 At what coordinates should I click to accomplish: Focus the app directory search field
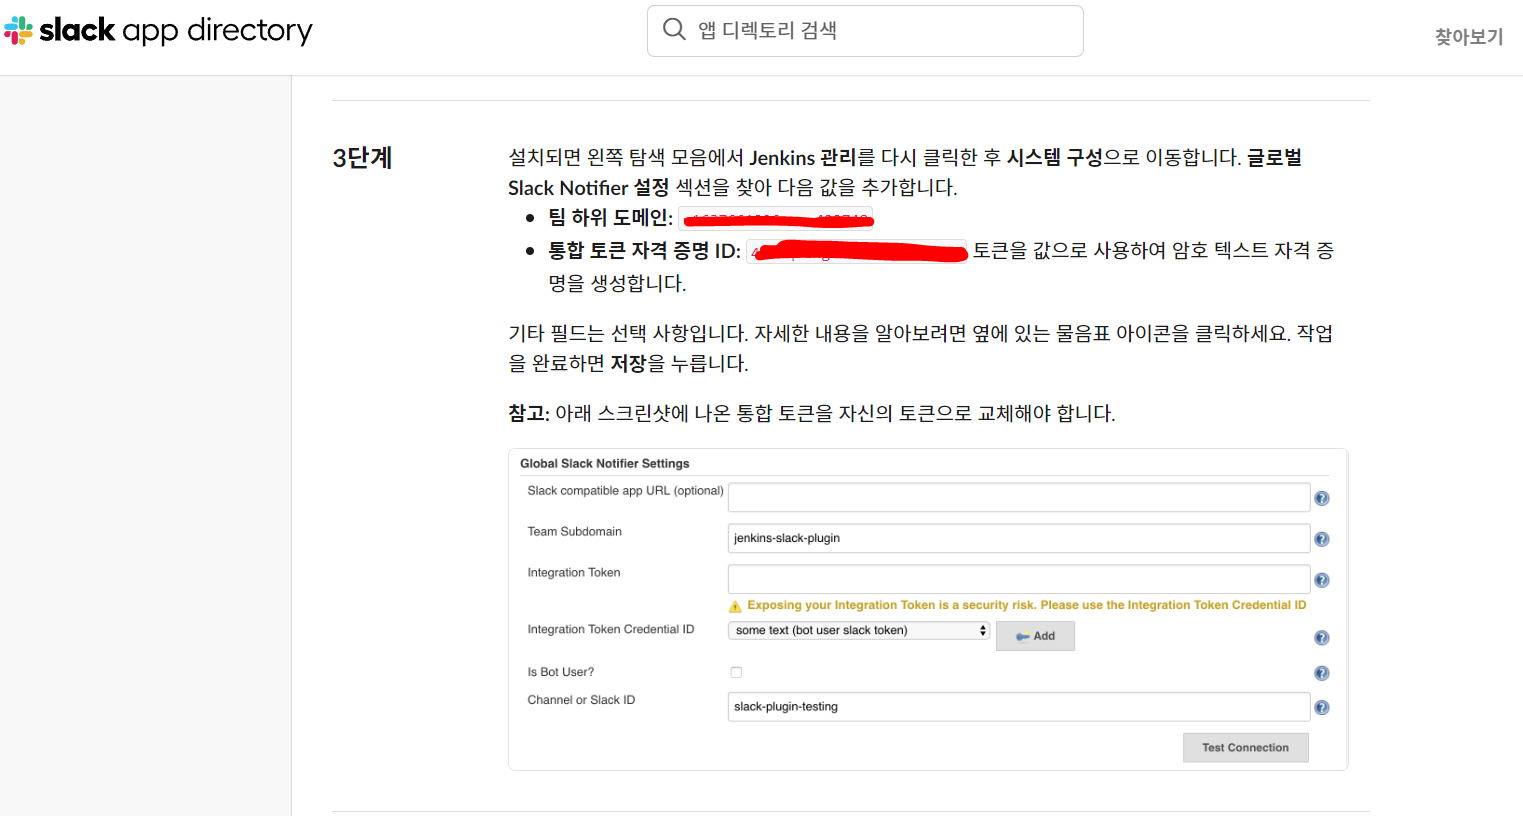pyautogui.click(x=865, y=31)
